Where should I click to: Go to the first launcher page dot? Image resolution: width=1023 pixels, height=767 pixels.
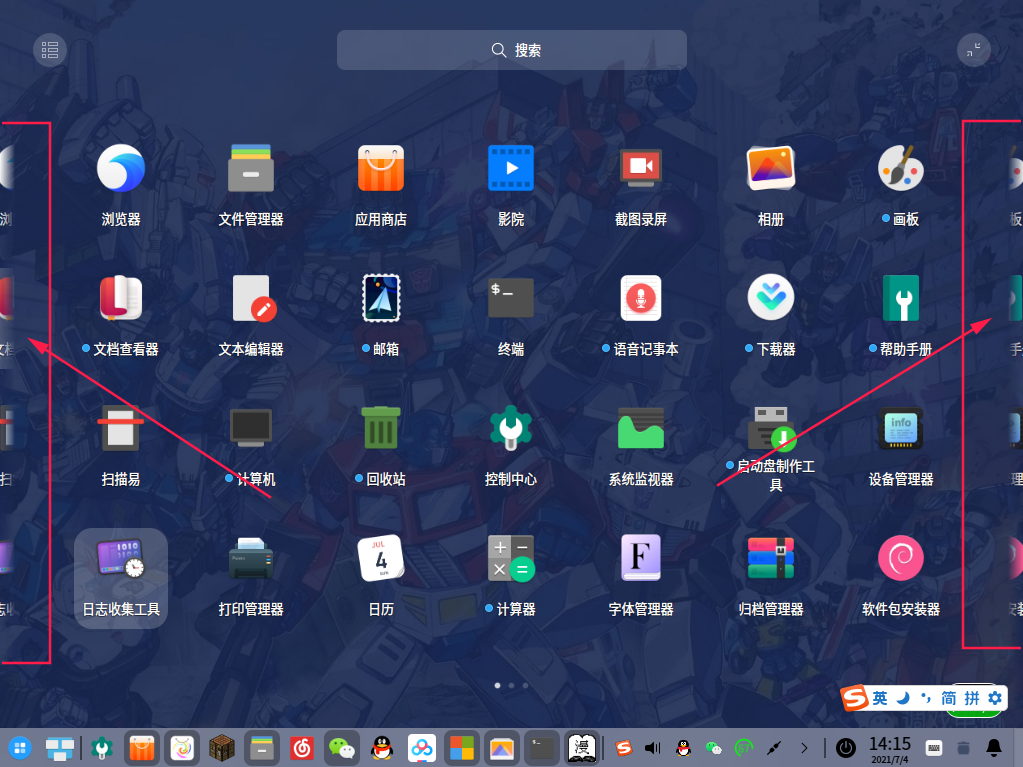(x=498, y=685)
